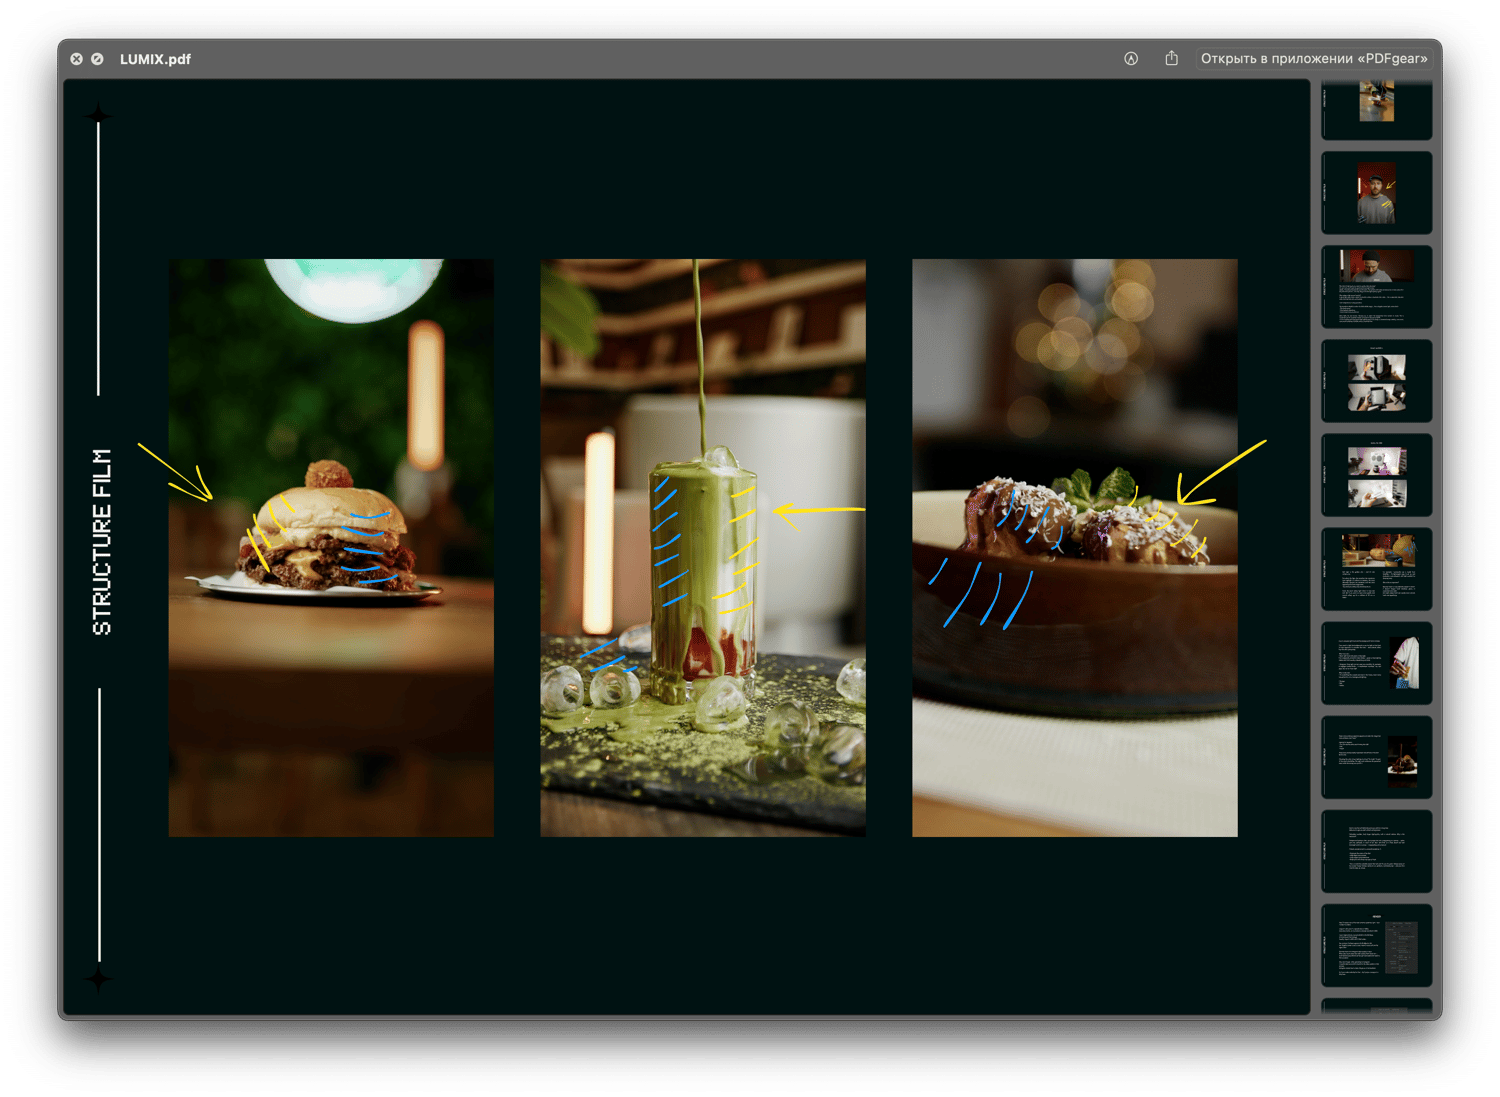Open the text-only page thumbnail
1500x1097 pixels.
coord(1376,851)
